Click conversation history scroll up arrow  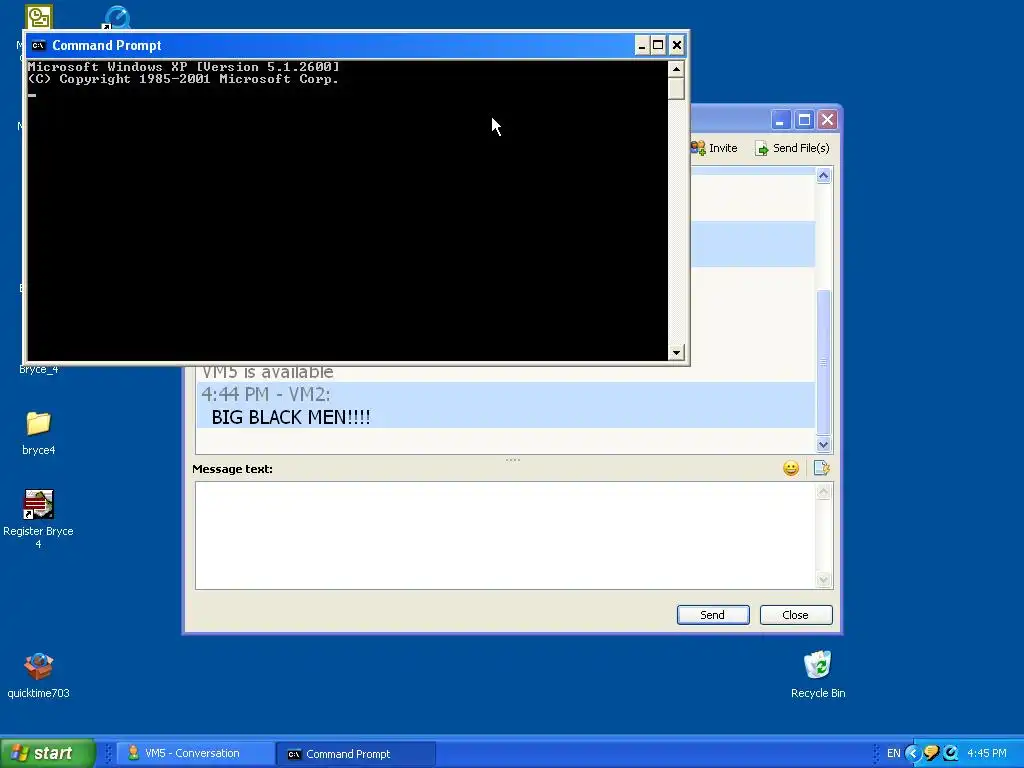pyautogui.click(x=824, y=176)
